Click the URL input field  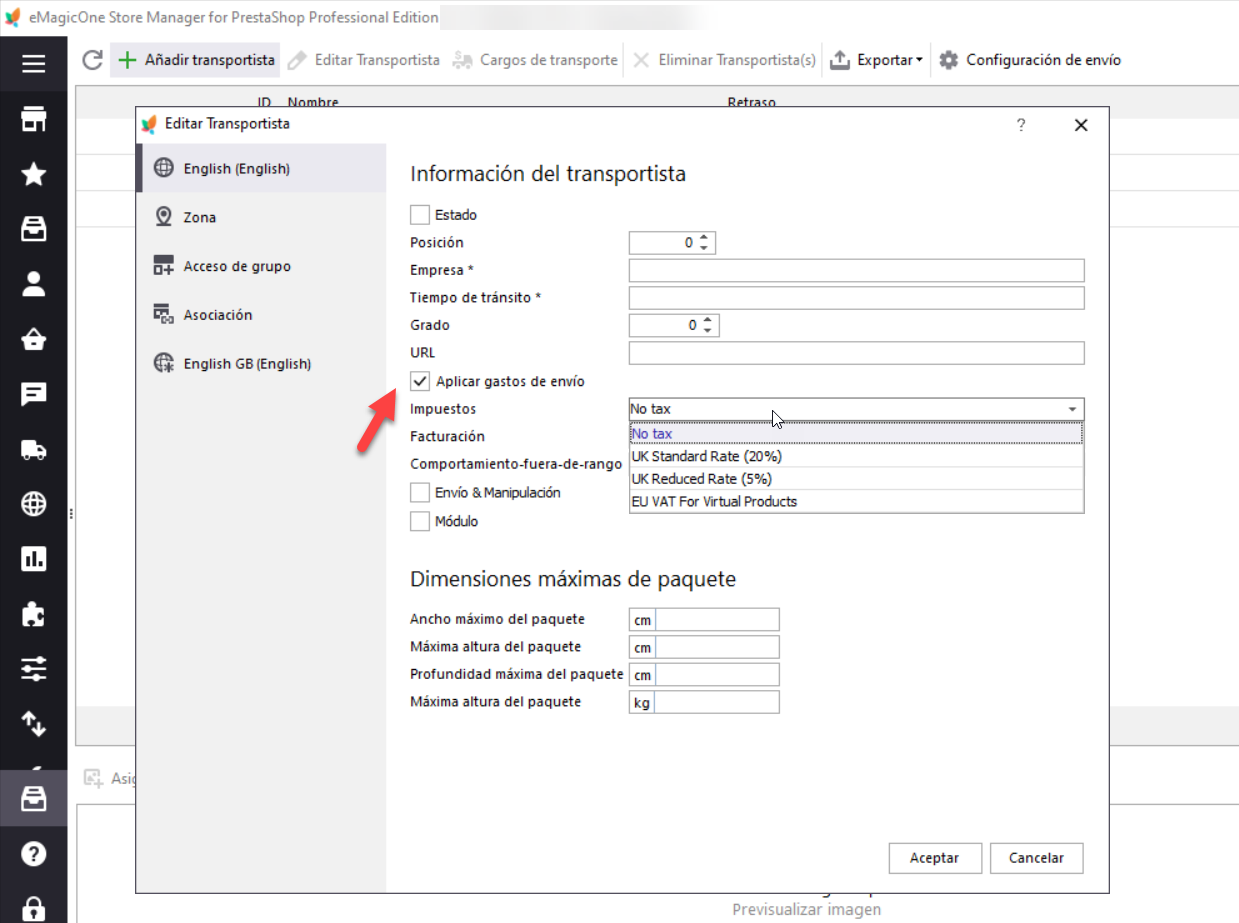pos(857,353)
